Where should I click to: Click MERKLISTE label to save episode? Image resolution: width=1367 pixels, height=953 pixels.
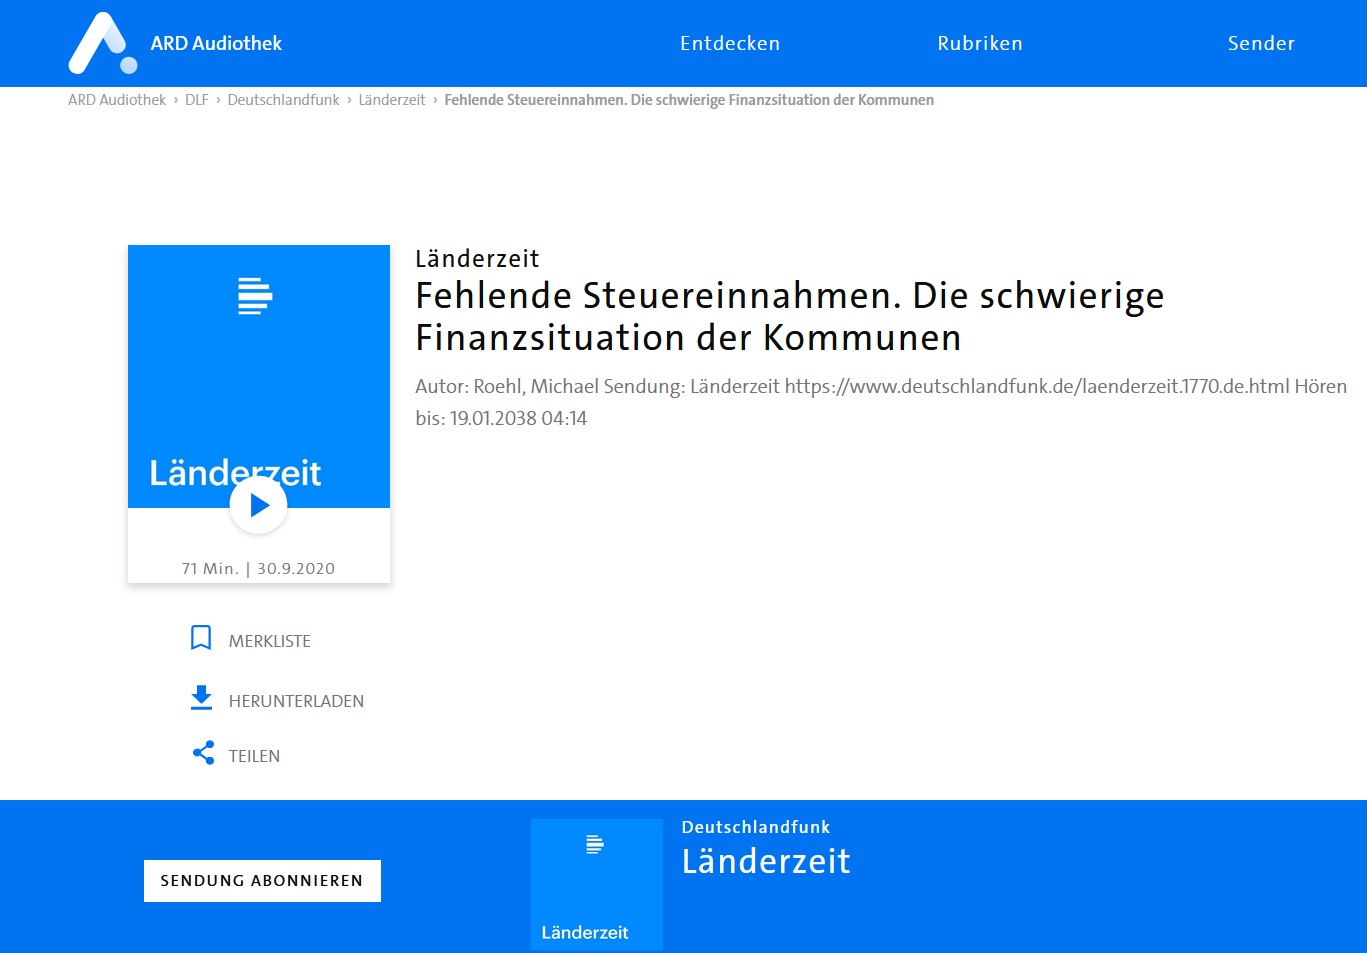click(270, 641)
